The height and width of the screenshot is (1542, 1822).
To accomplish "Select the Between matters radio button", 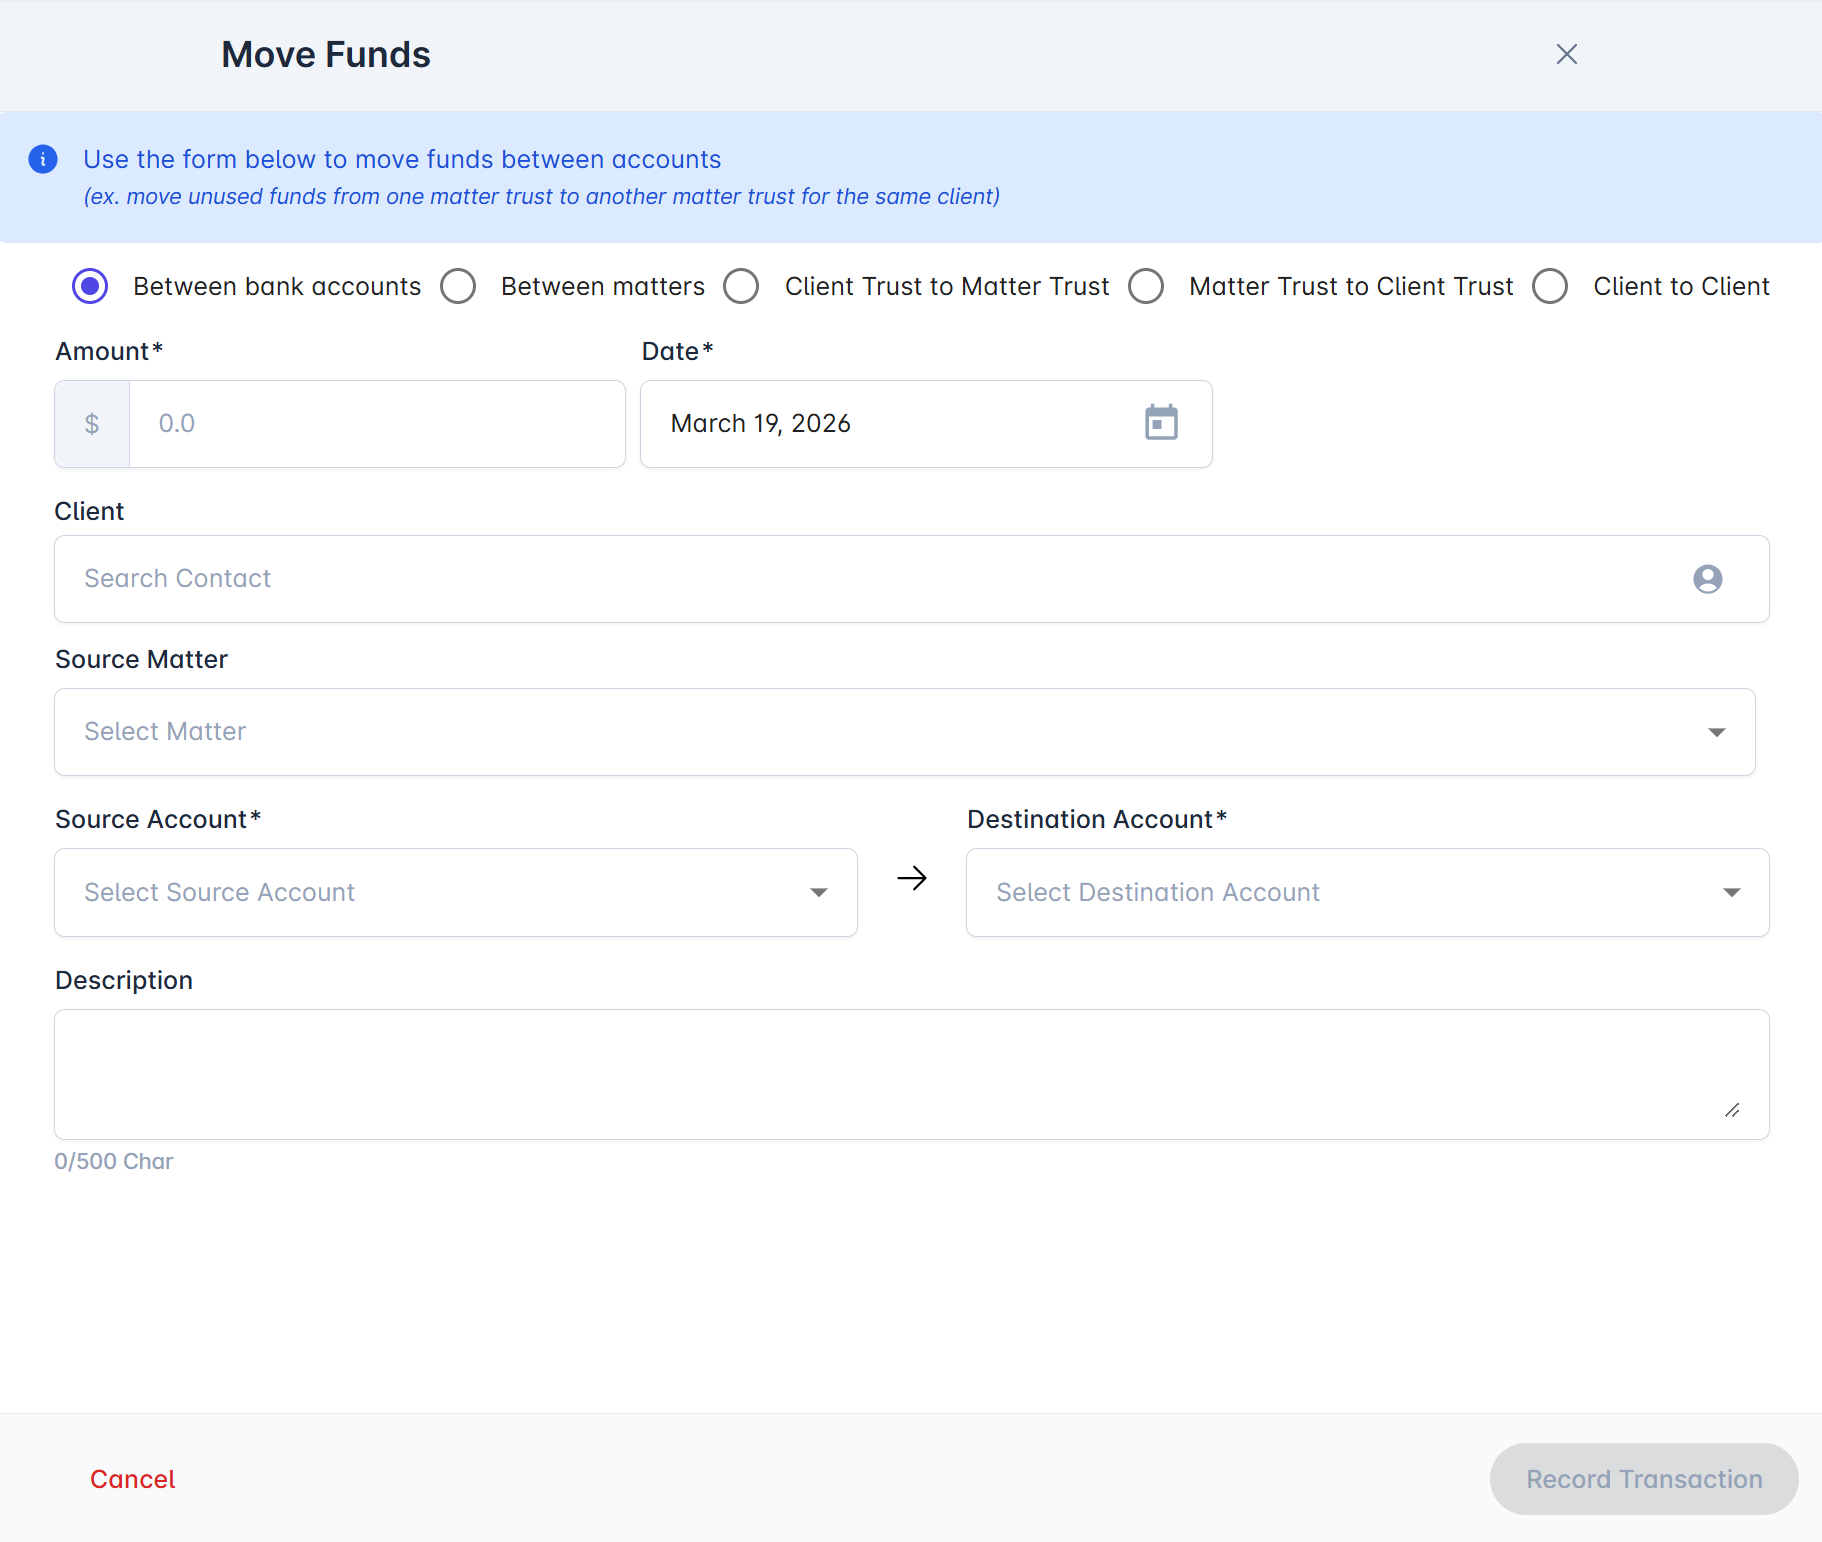I will (458, 287).
